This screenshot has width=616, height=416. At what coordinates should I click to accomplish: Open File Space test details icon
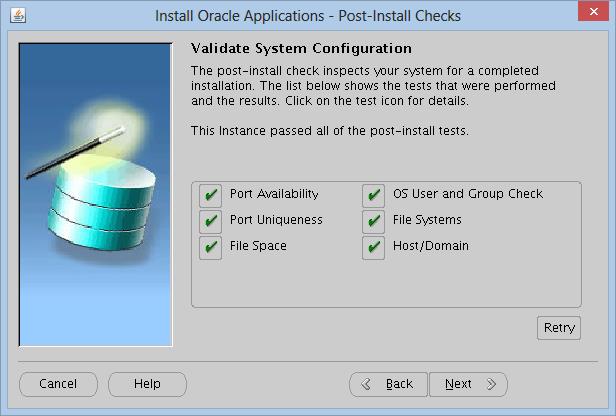[210, 247]
